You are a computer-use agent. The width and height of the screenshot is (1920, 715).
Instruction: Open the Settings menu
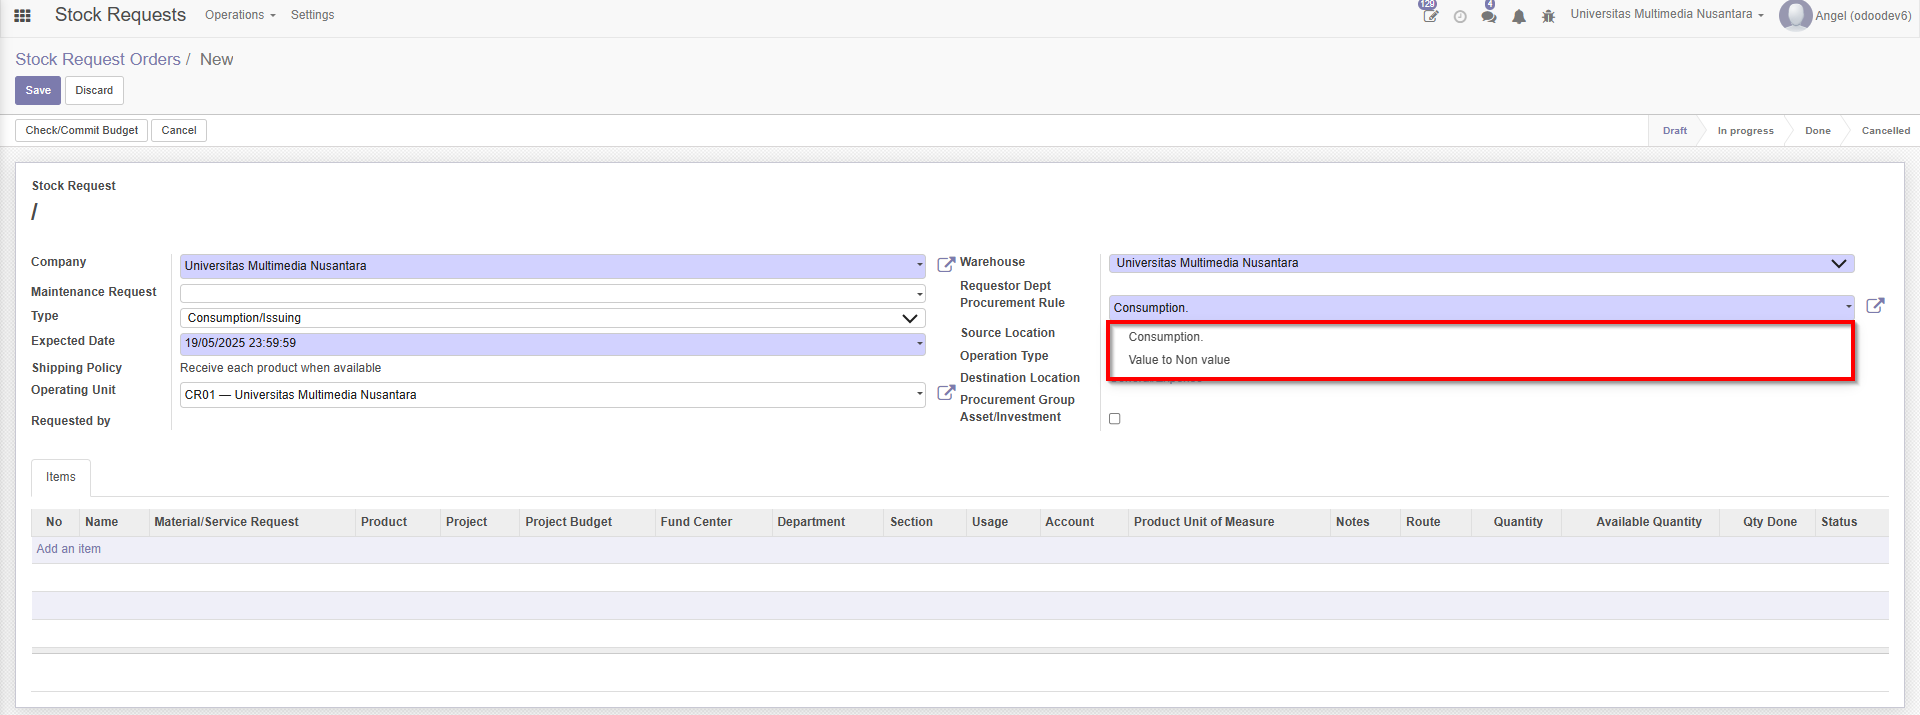click(x=312, y=15)
